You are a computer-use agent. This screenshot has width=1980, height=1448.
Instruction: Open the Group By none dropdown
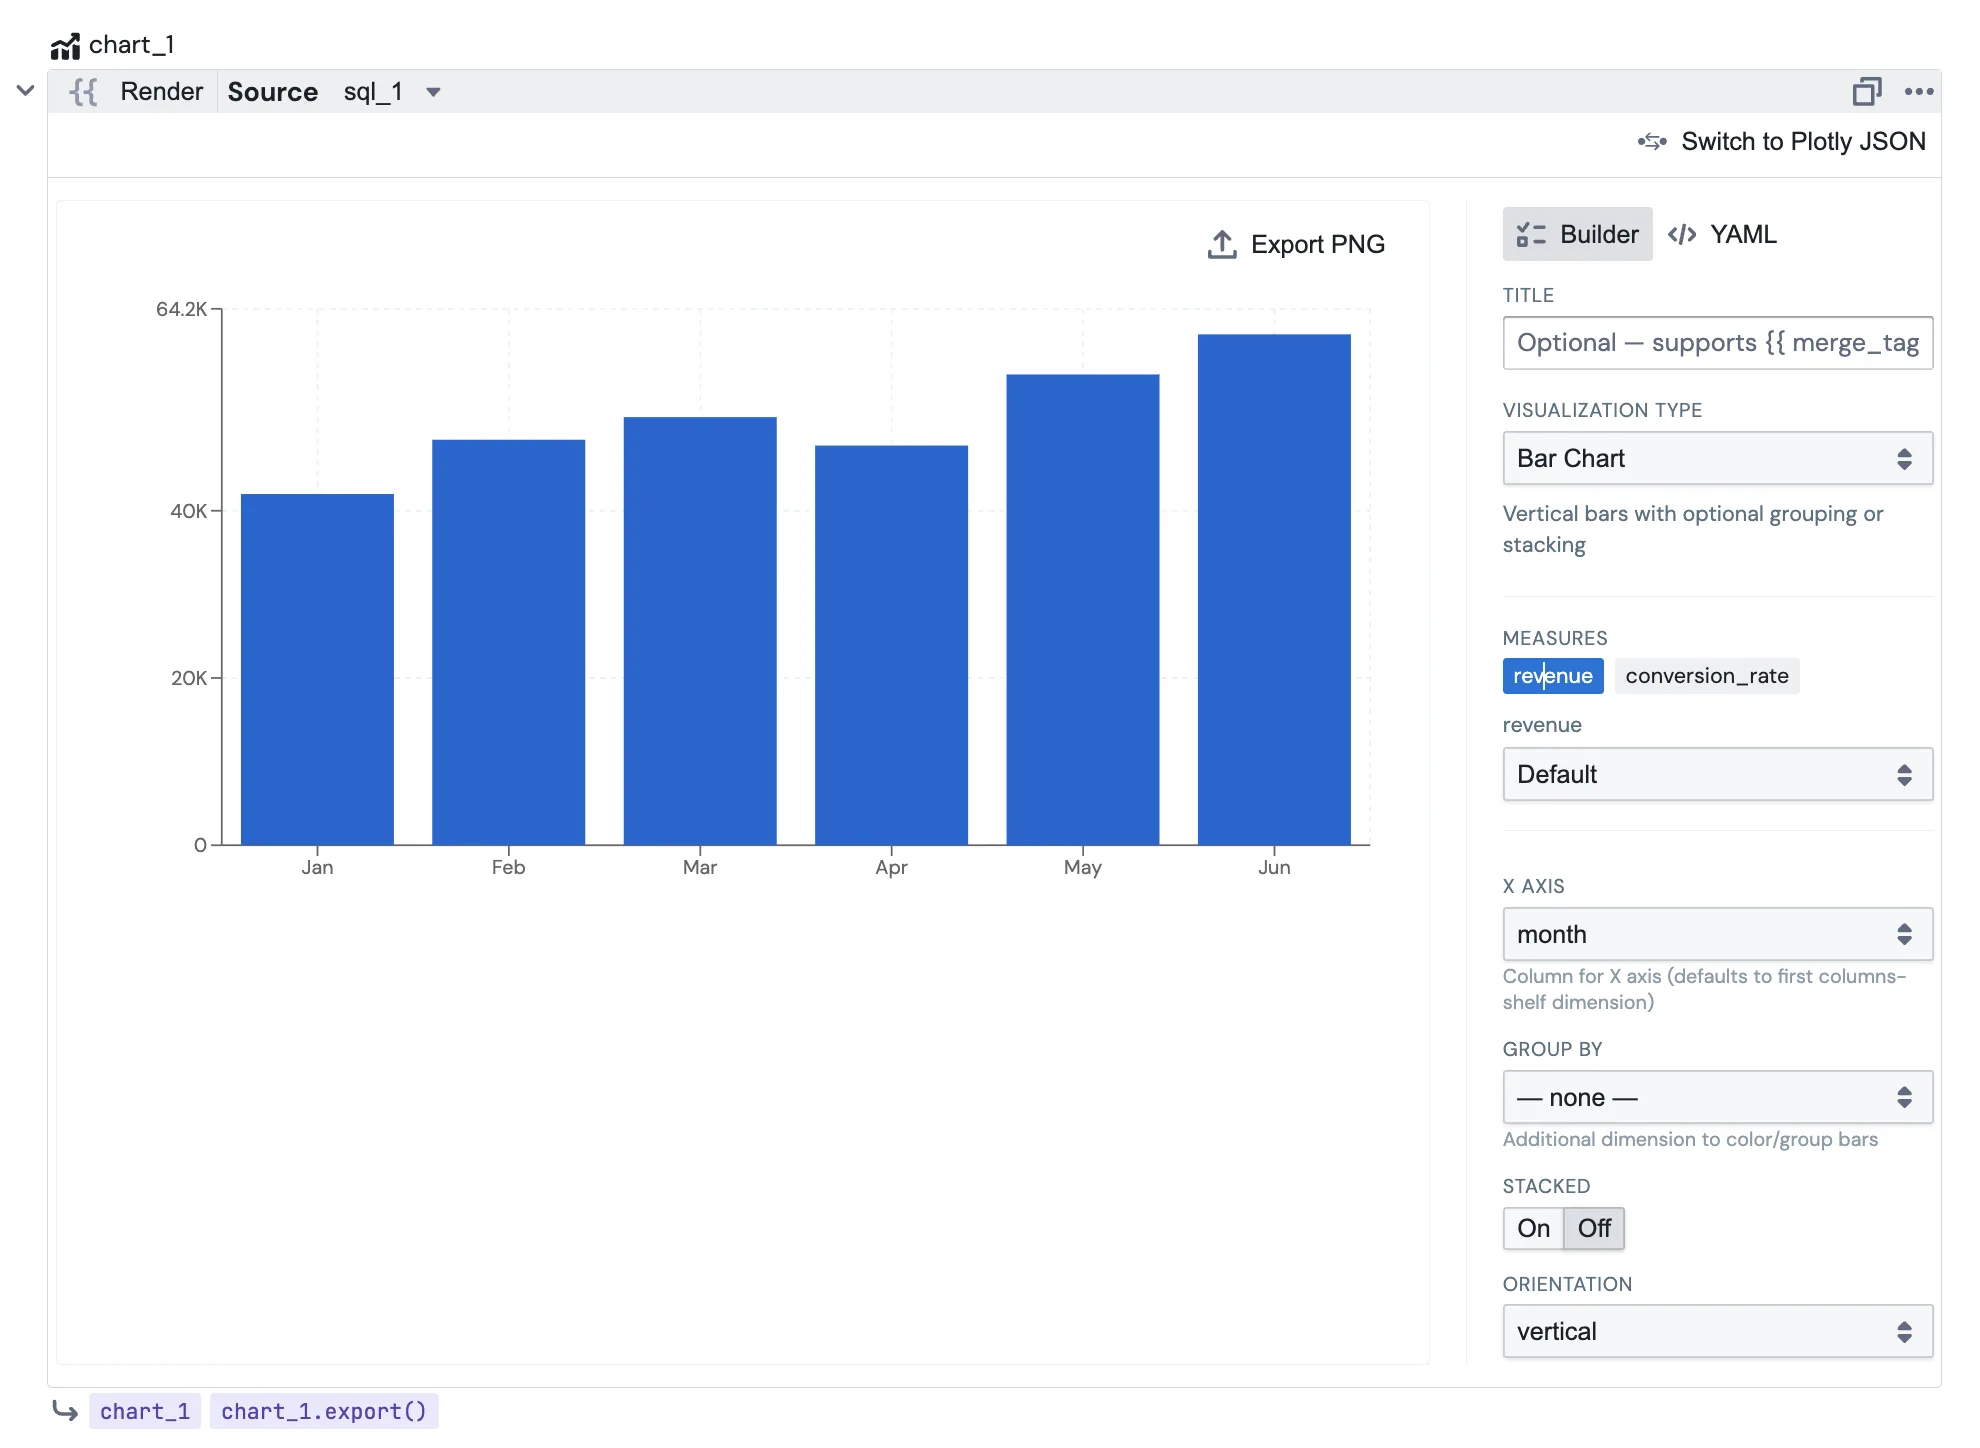click(x=1717, y=1097)
